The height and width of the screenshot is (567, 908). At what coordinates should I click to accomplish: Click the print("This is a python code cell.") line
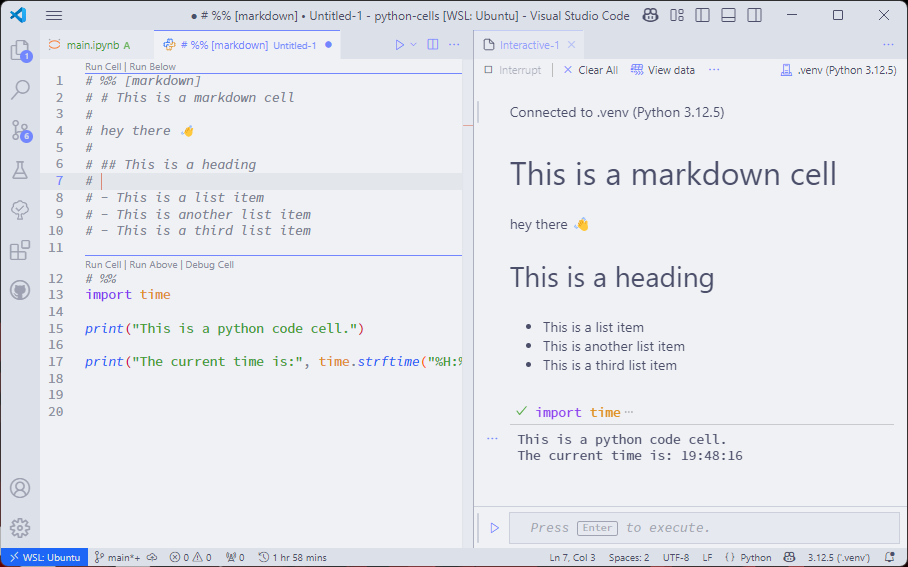point(224,329)
